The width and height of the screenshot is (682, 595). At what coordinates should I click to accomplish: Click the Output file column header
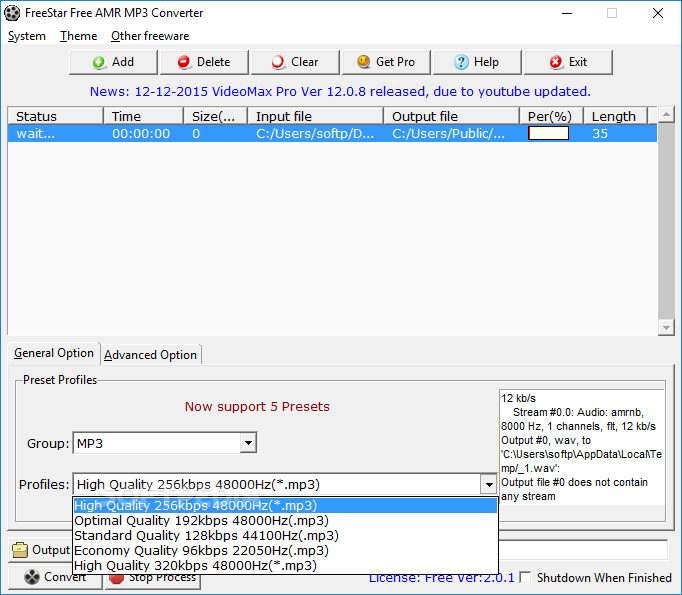pos(452,116)
